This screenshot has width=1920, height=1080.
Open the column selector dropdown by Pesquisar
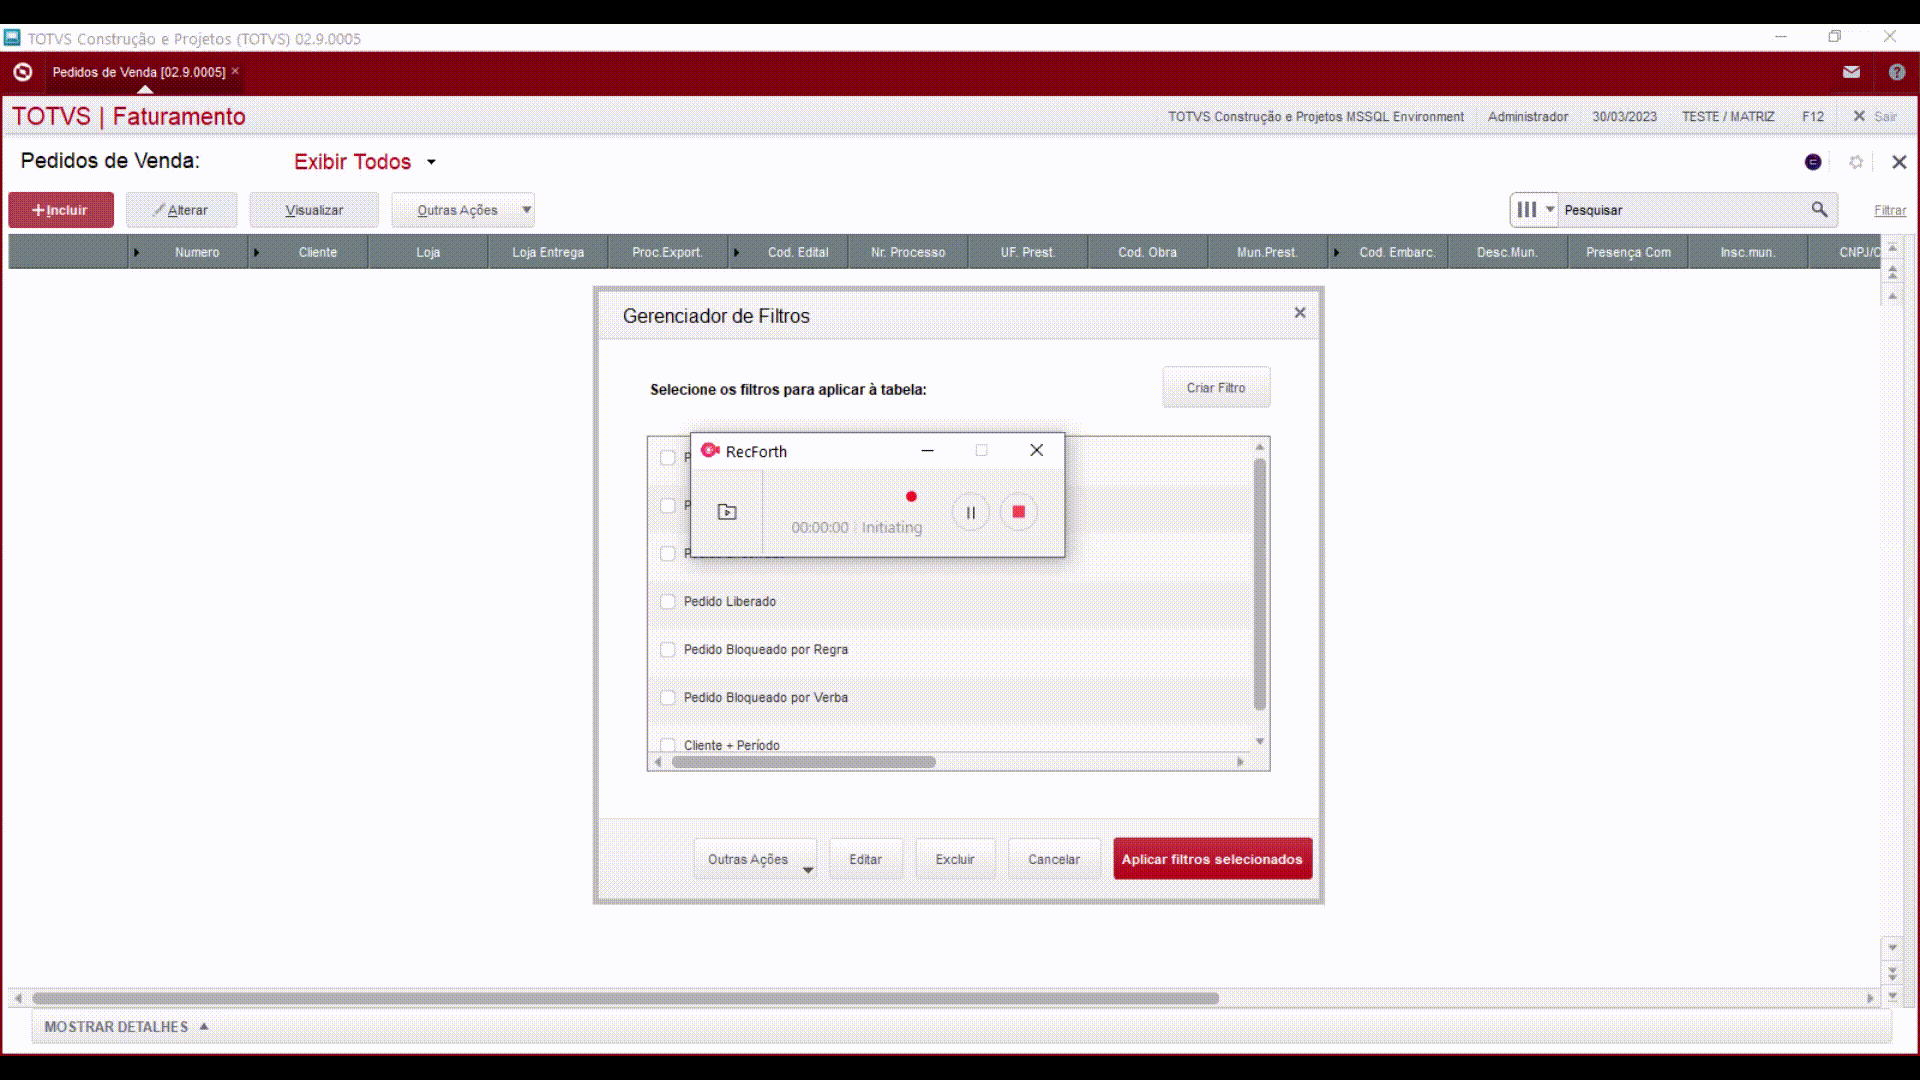pyautogui.click(x=1534, y=210)
